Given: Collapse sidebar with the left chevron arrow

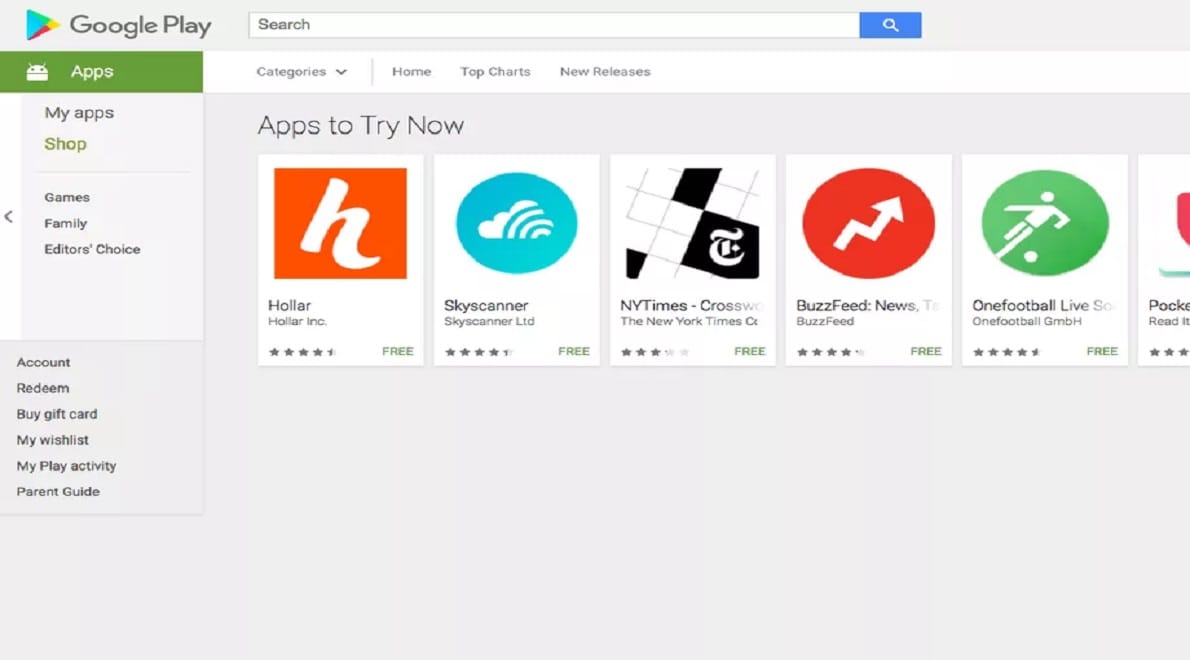Looking at the screenshot, I should (x=8, y=217).
